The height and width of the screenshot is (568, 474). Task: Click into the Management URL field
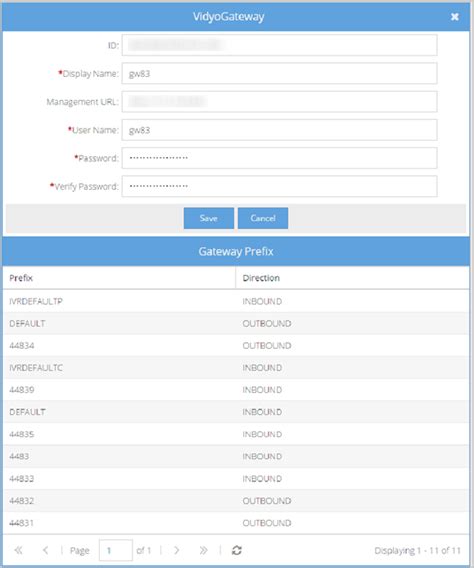[x=279, y=102]
